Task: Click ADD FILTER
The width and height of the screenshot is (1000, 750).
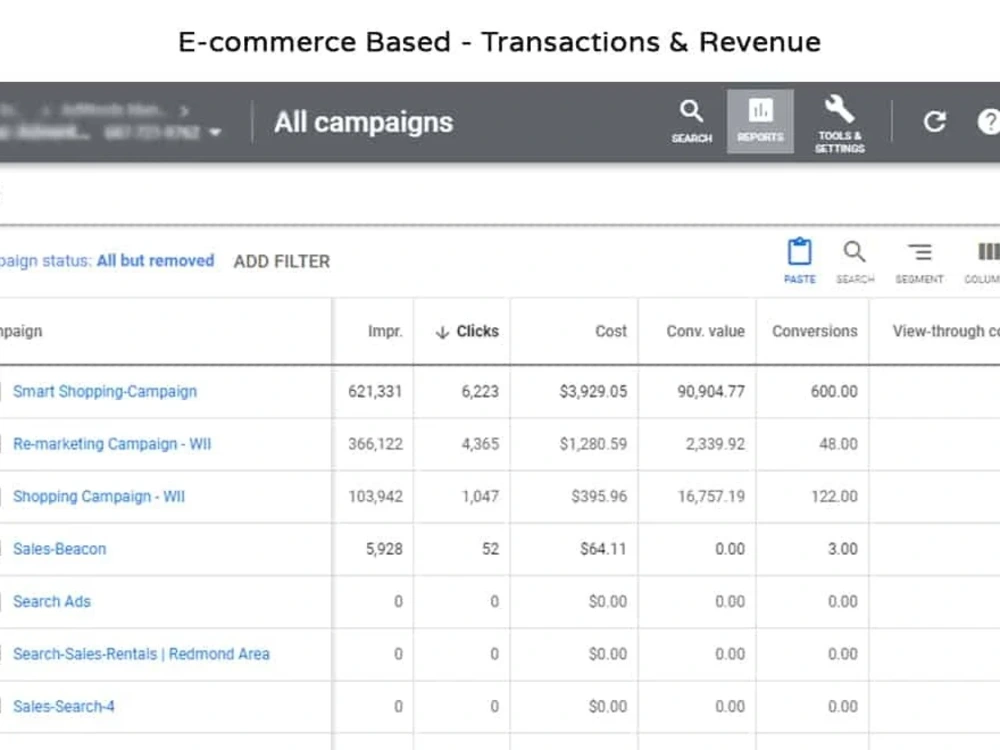Action: pos(281,261)
